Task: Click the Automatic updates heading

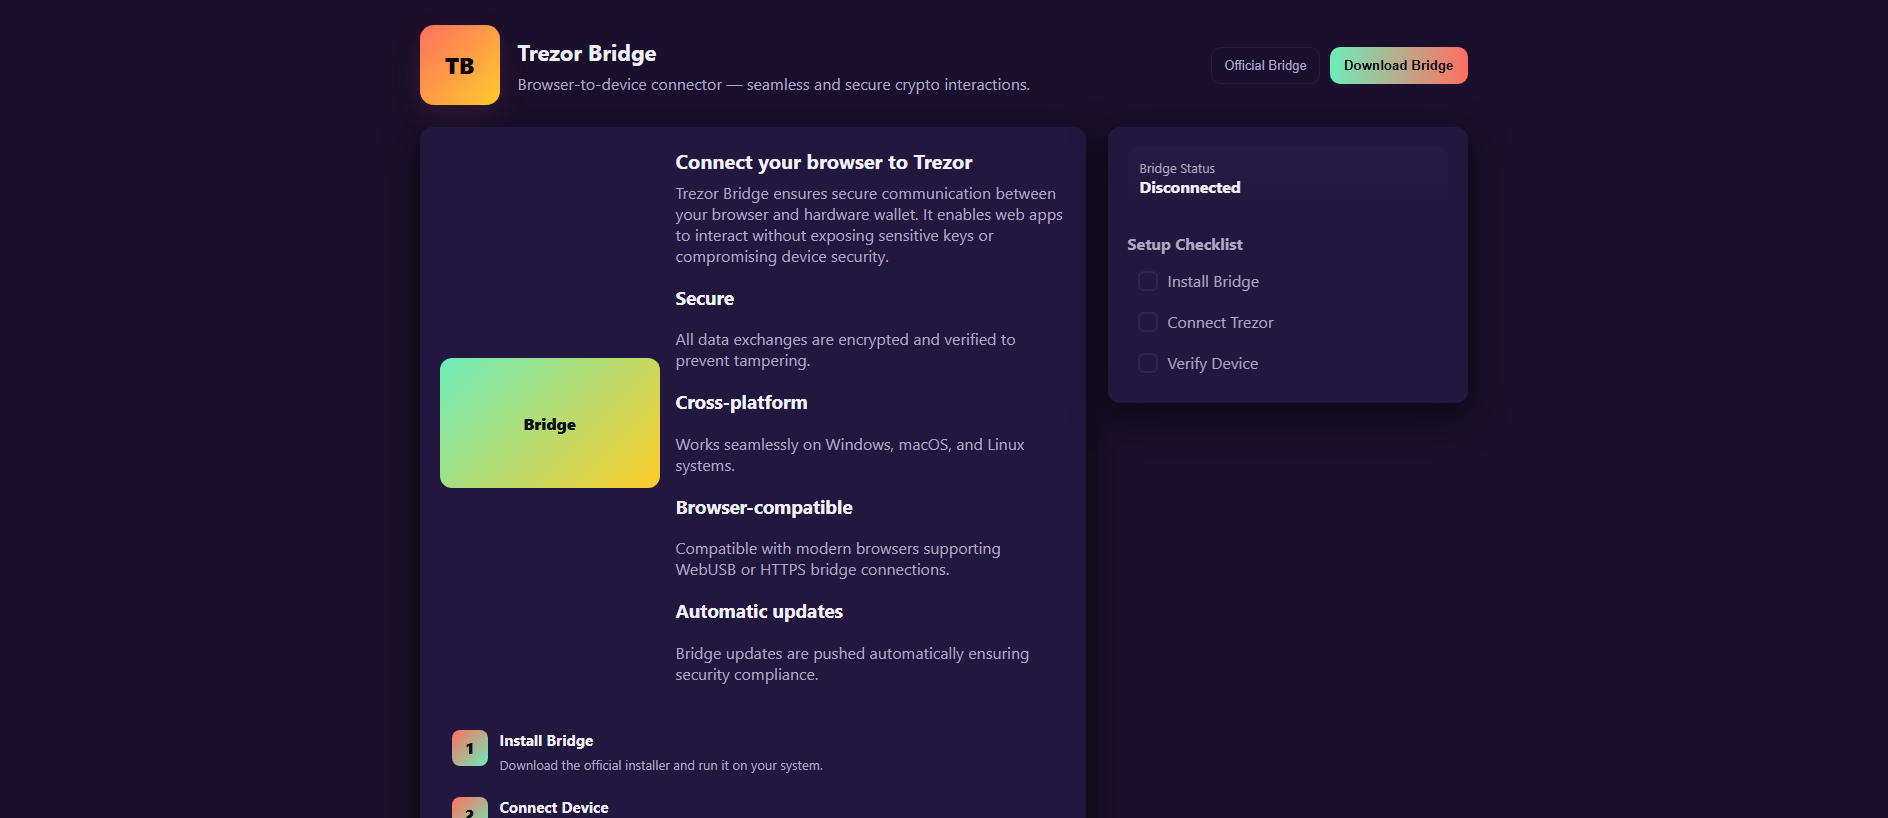Action: pyautogui.click(x=759, y=611)
